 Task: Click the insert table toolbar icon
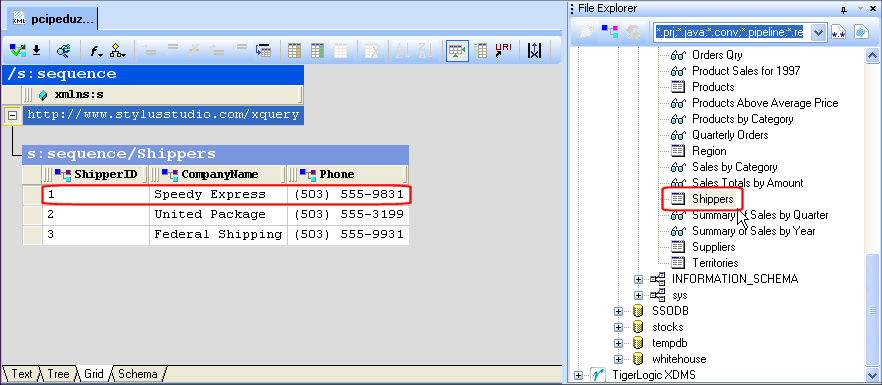click(x=263, y=51)
